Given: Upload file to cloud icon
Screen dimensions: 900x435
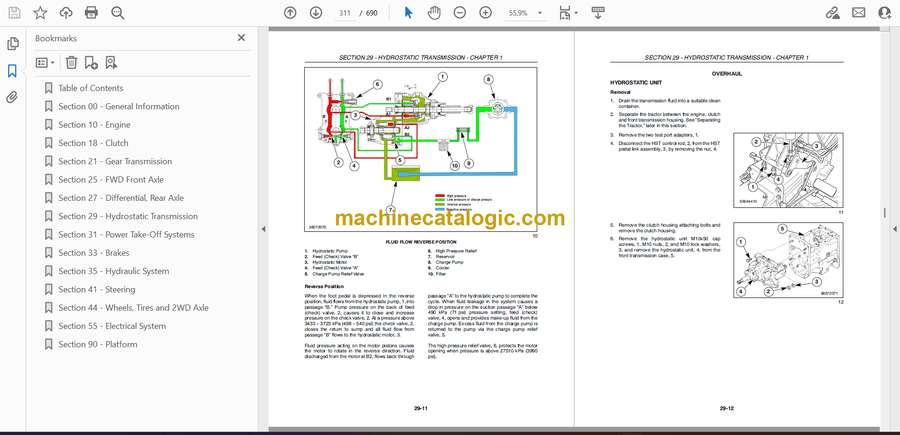Looking at the screenshot, I should point(66,13).
